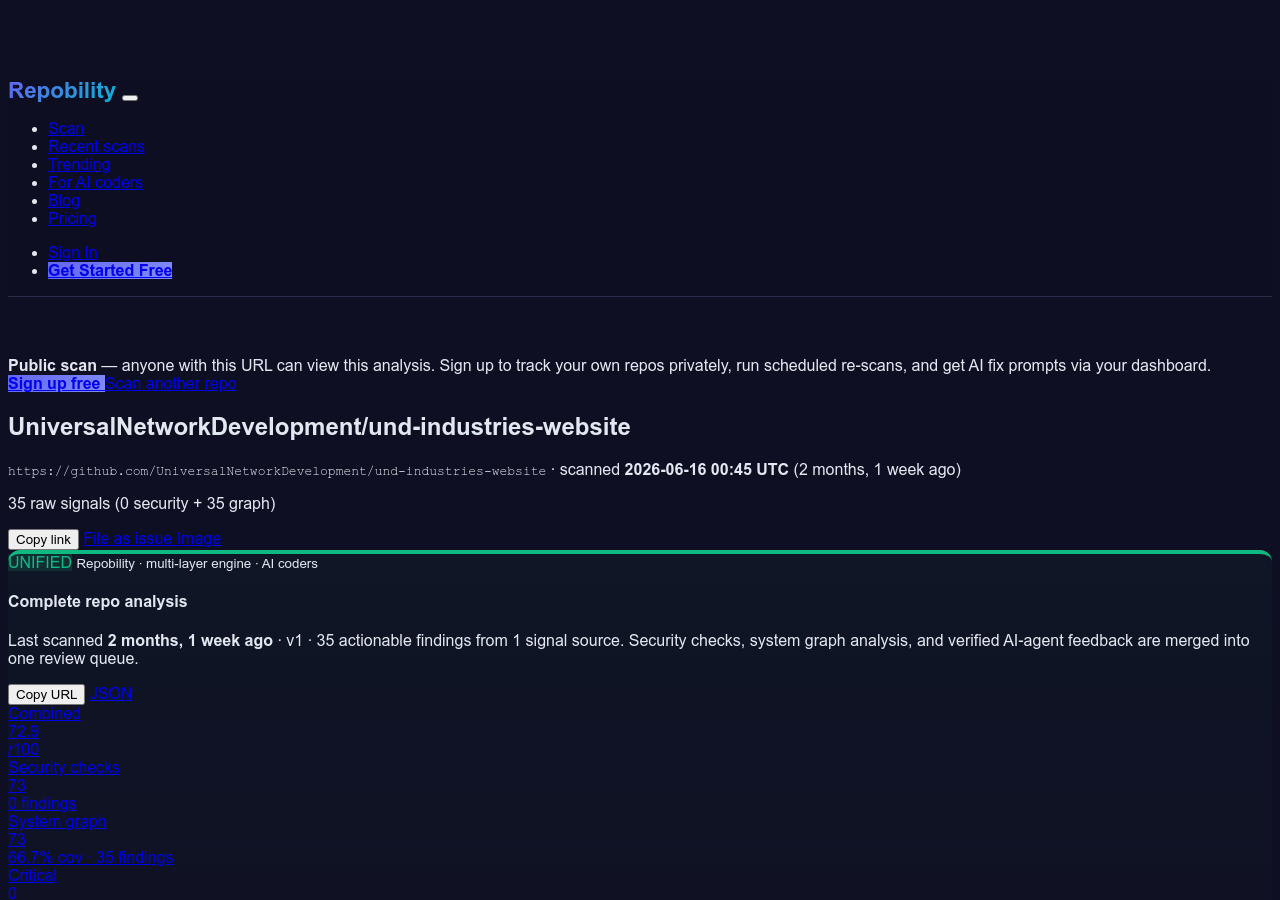The image size is (1280, 900).
Task: Click the Sign up free link
Action: (56, 383)
